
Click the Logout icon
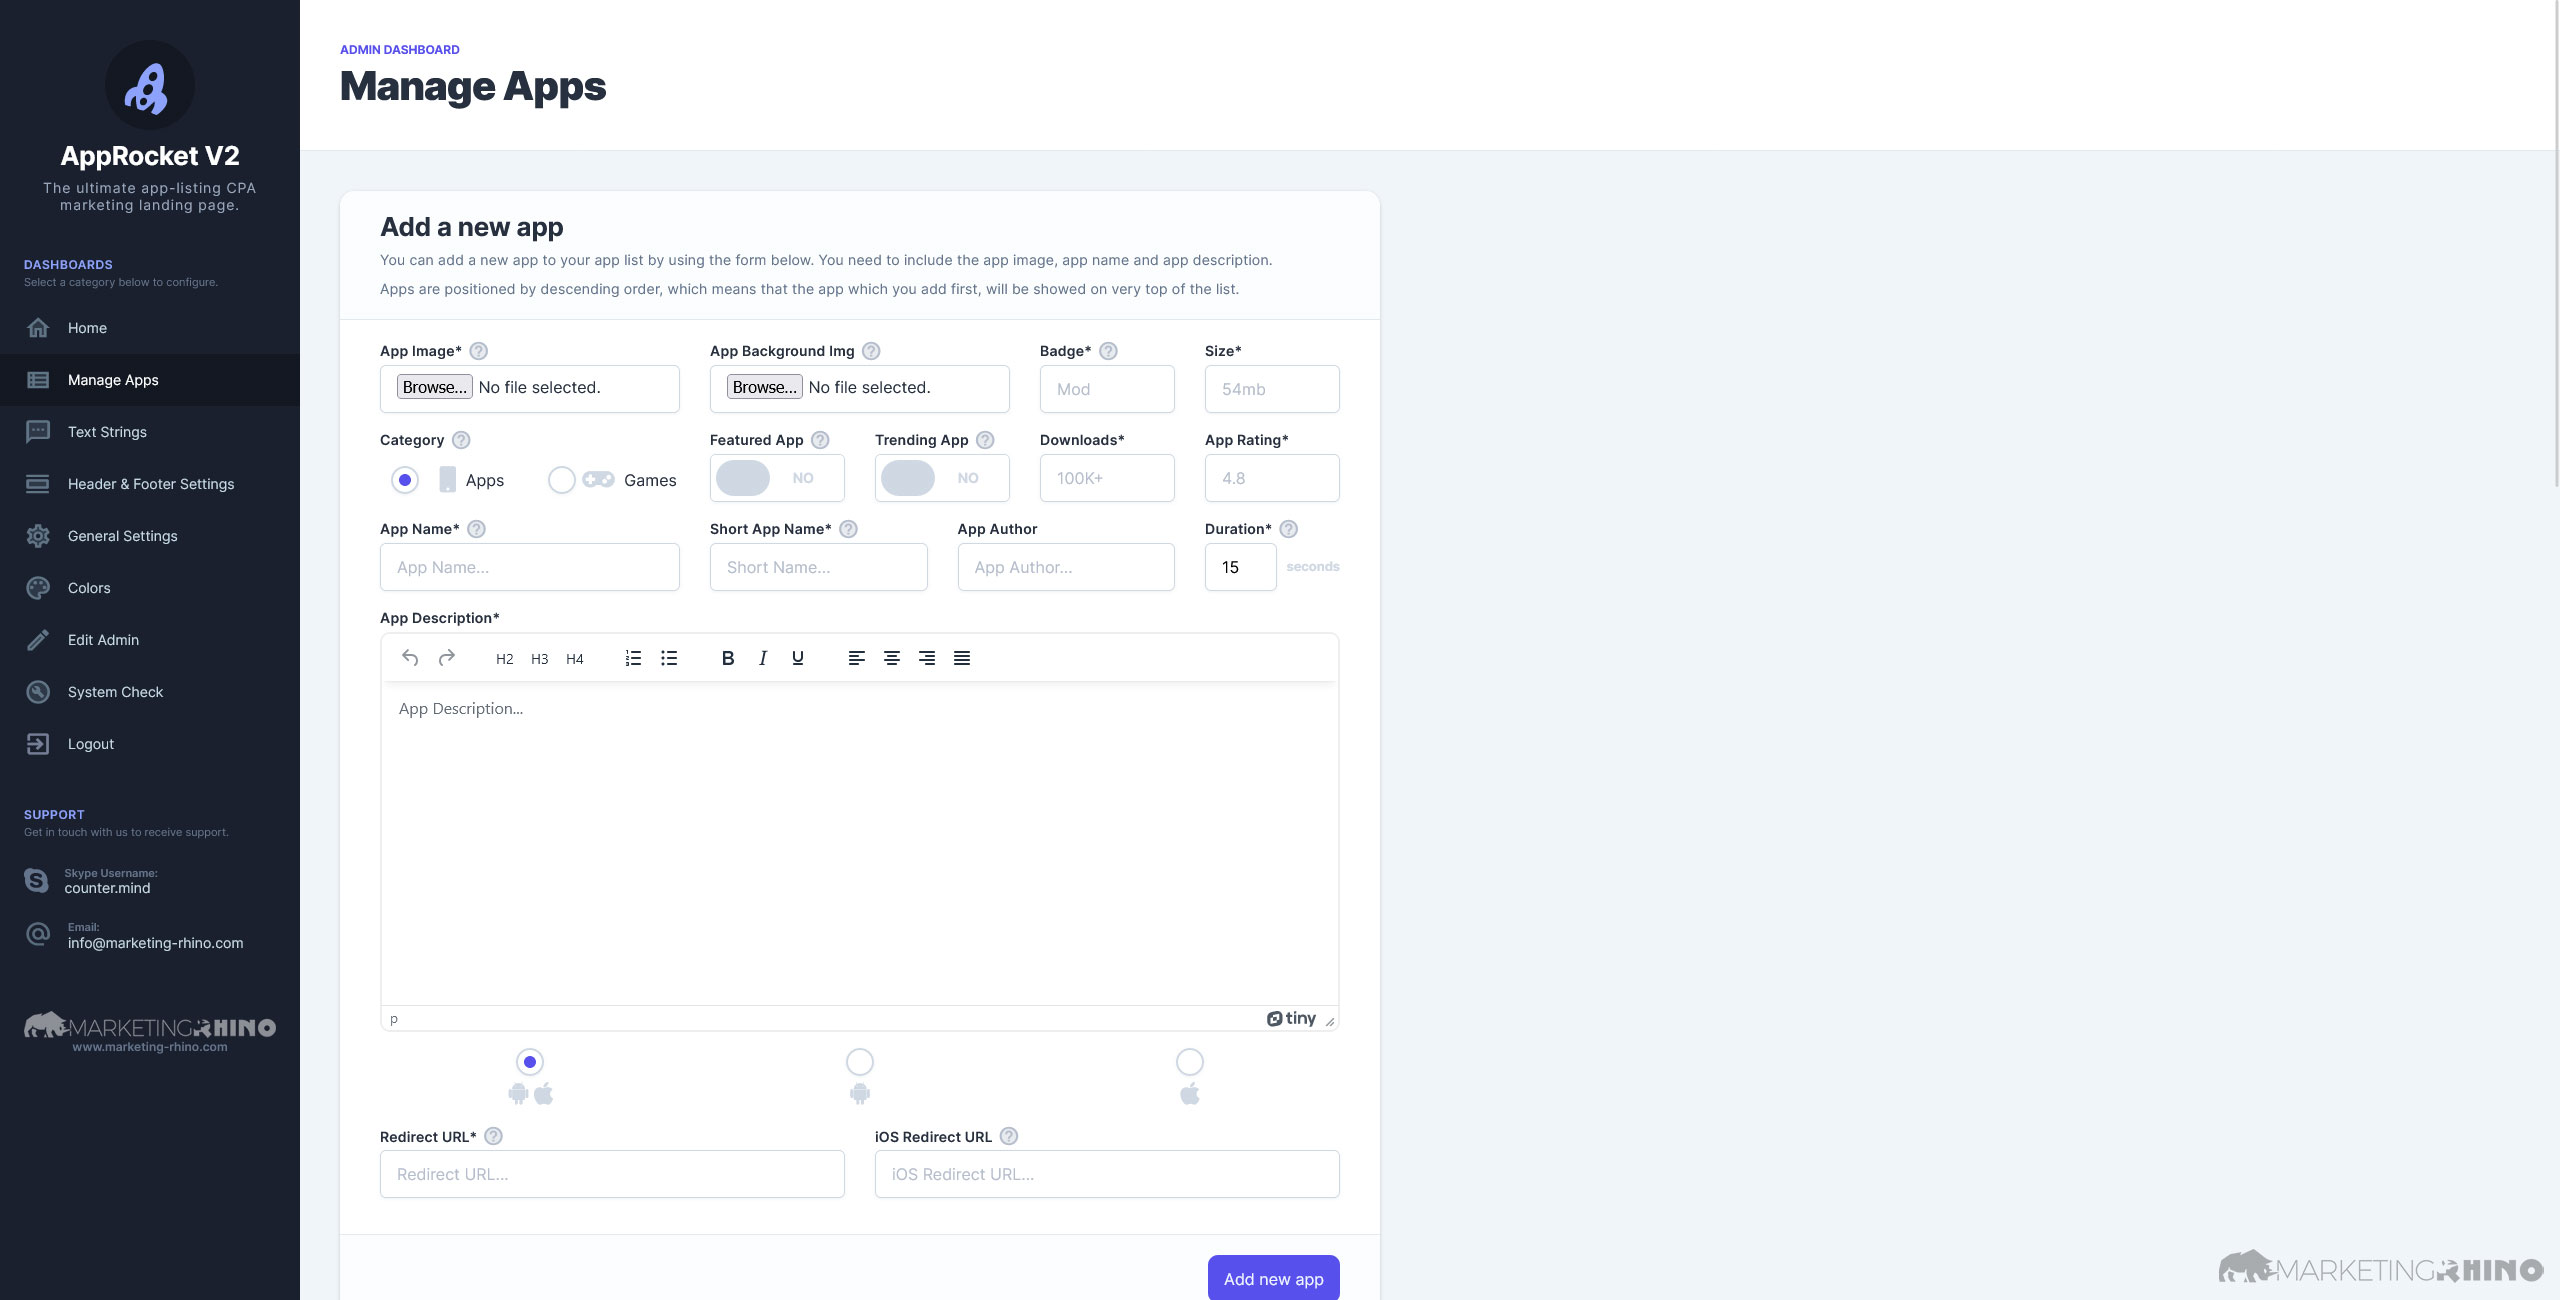tap(38, 743)
